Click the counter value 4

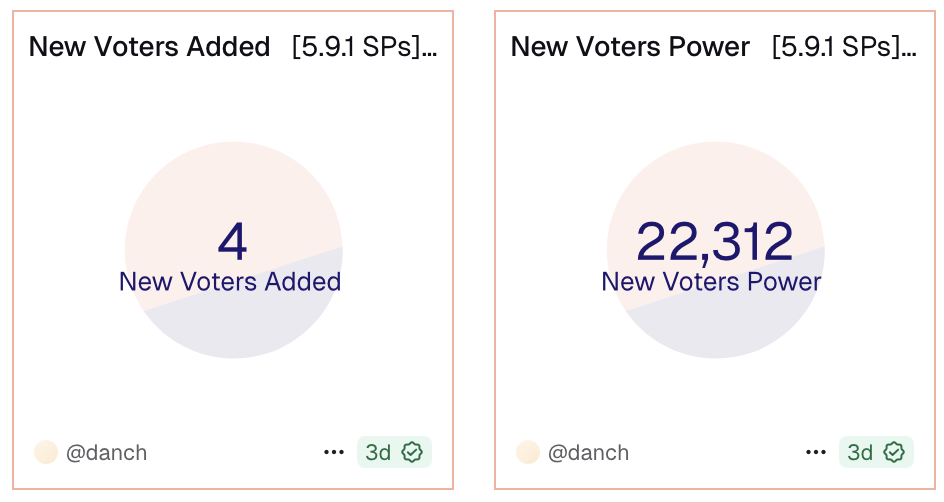pyautogui.click(x=232, y=241)
